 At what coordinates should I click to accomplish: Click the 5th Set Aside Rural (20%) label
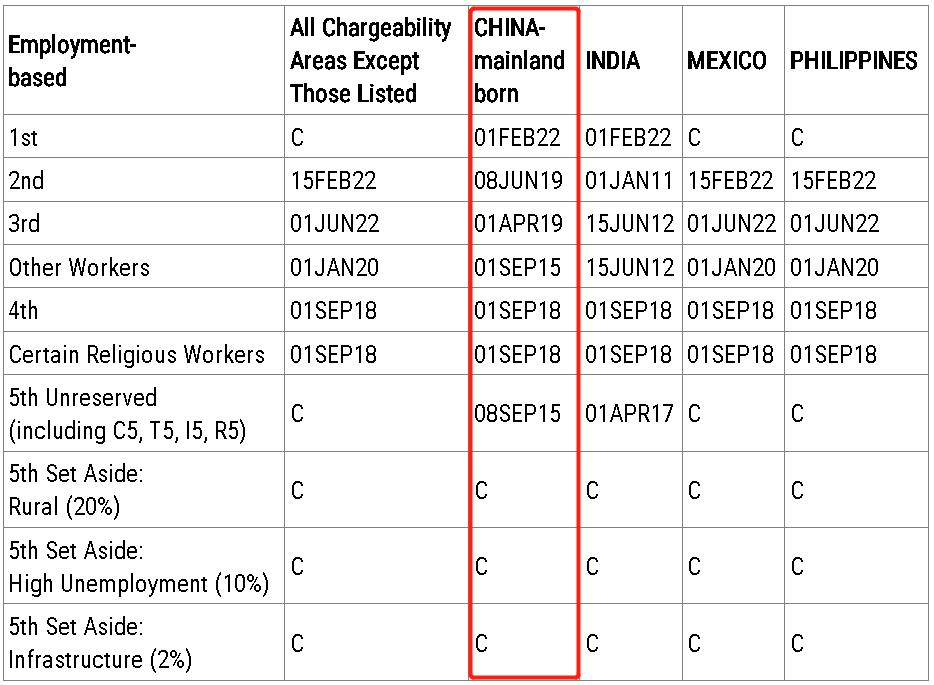[76, 490]
